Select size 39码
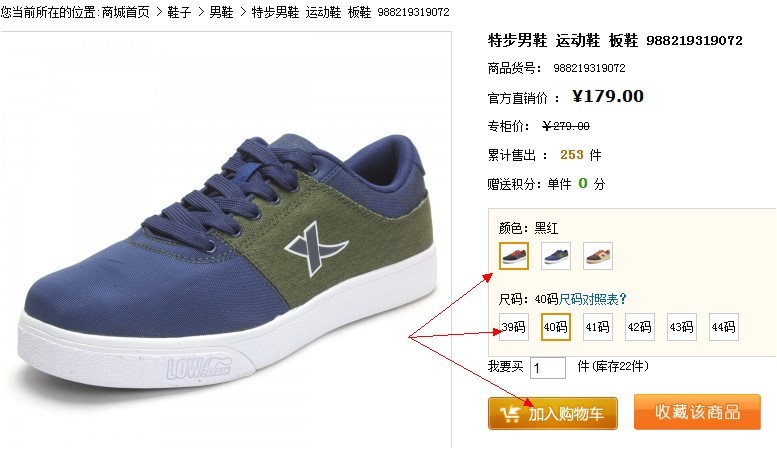 point(513,327)
